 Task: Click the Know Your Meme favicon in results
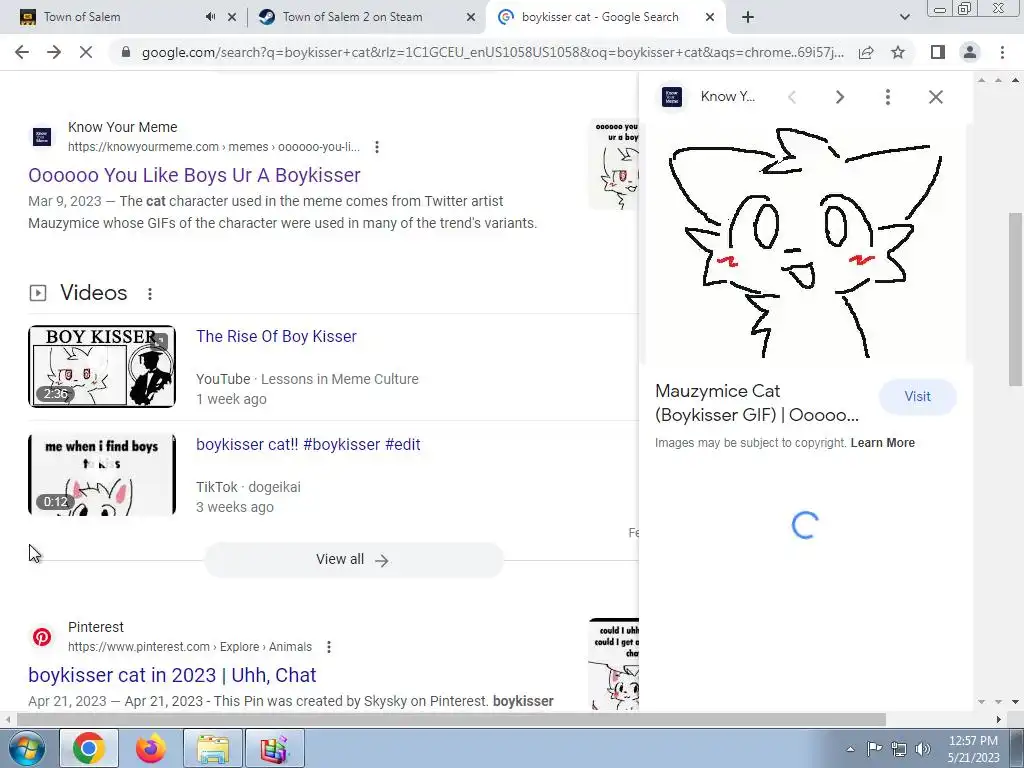tap(42, 136)
